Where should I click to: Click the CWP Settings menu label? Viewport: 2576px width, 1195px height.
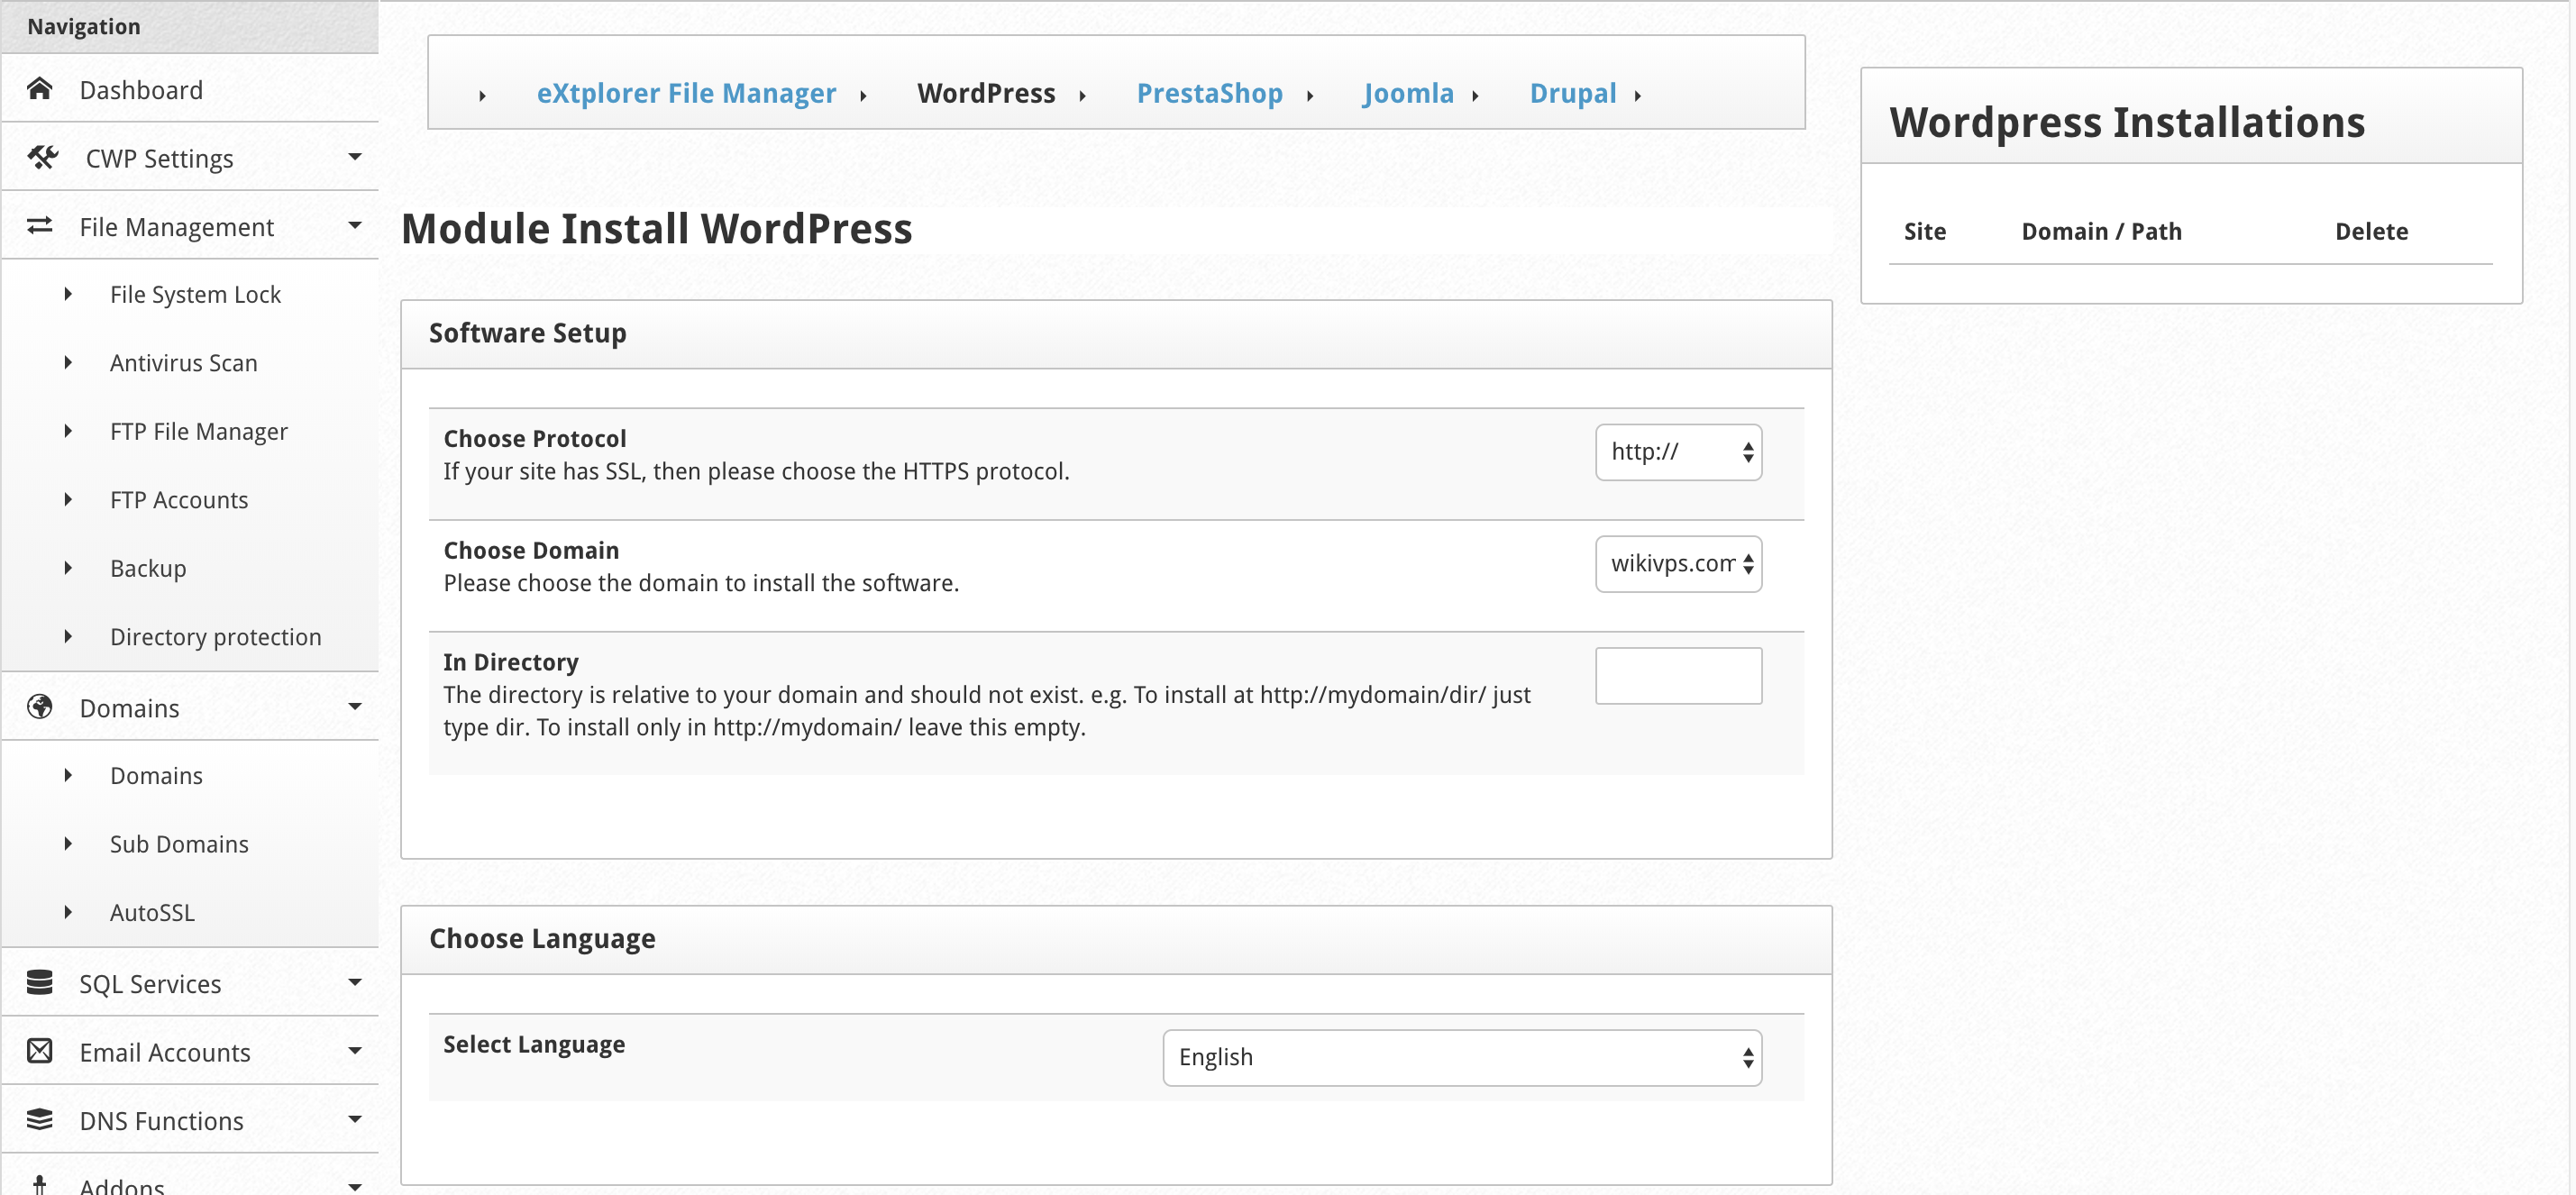click(159, 159)
